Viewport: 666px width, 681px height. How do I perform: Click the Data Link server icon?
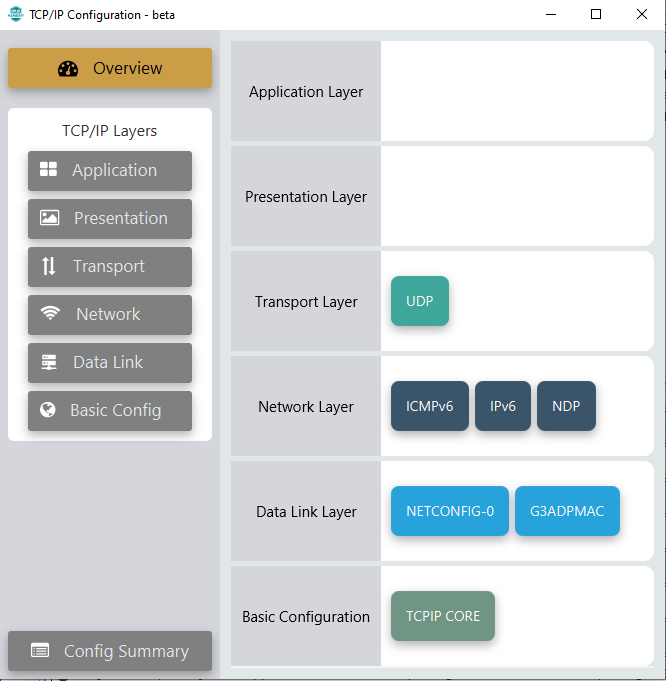pyautogui.click(x=49, y=362)
